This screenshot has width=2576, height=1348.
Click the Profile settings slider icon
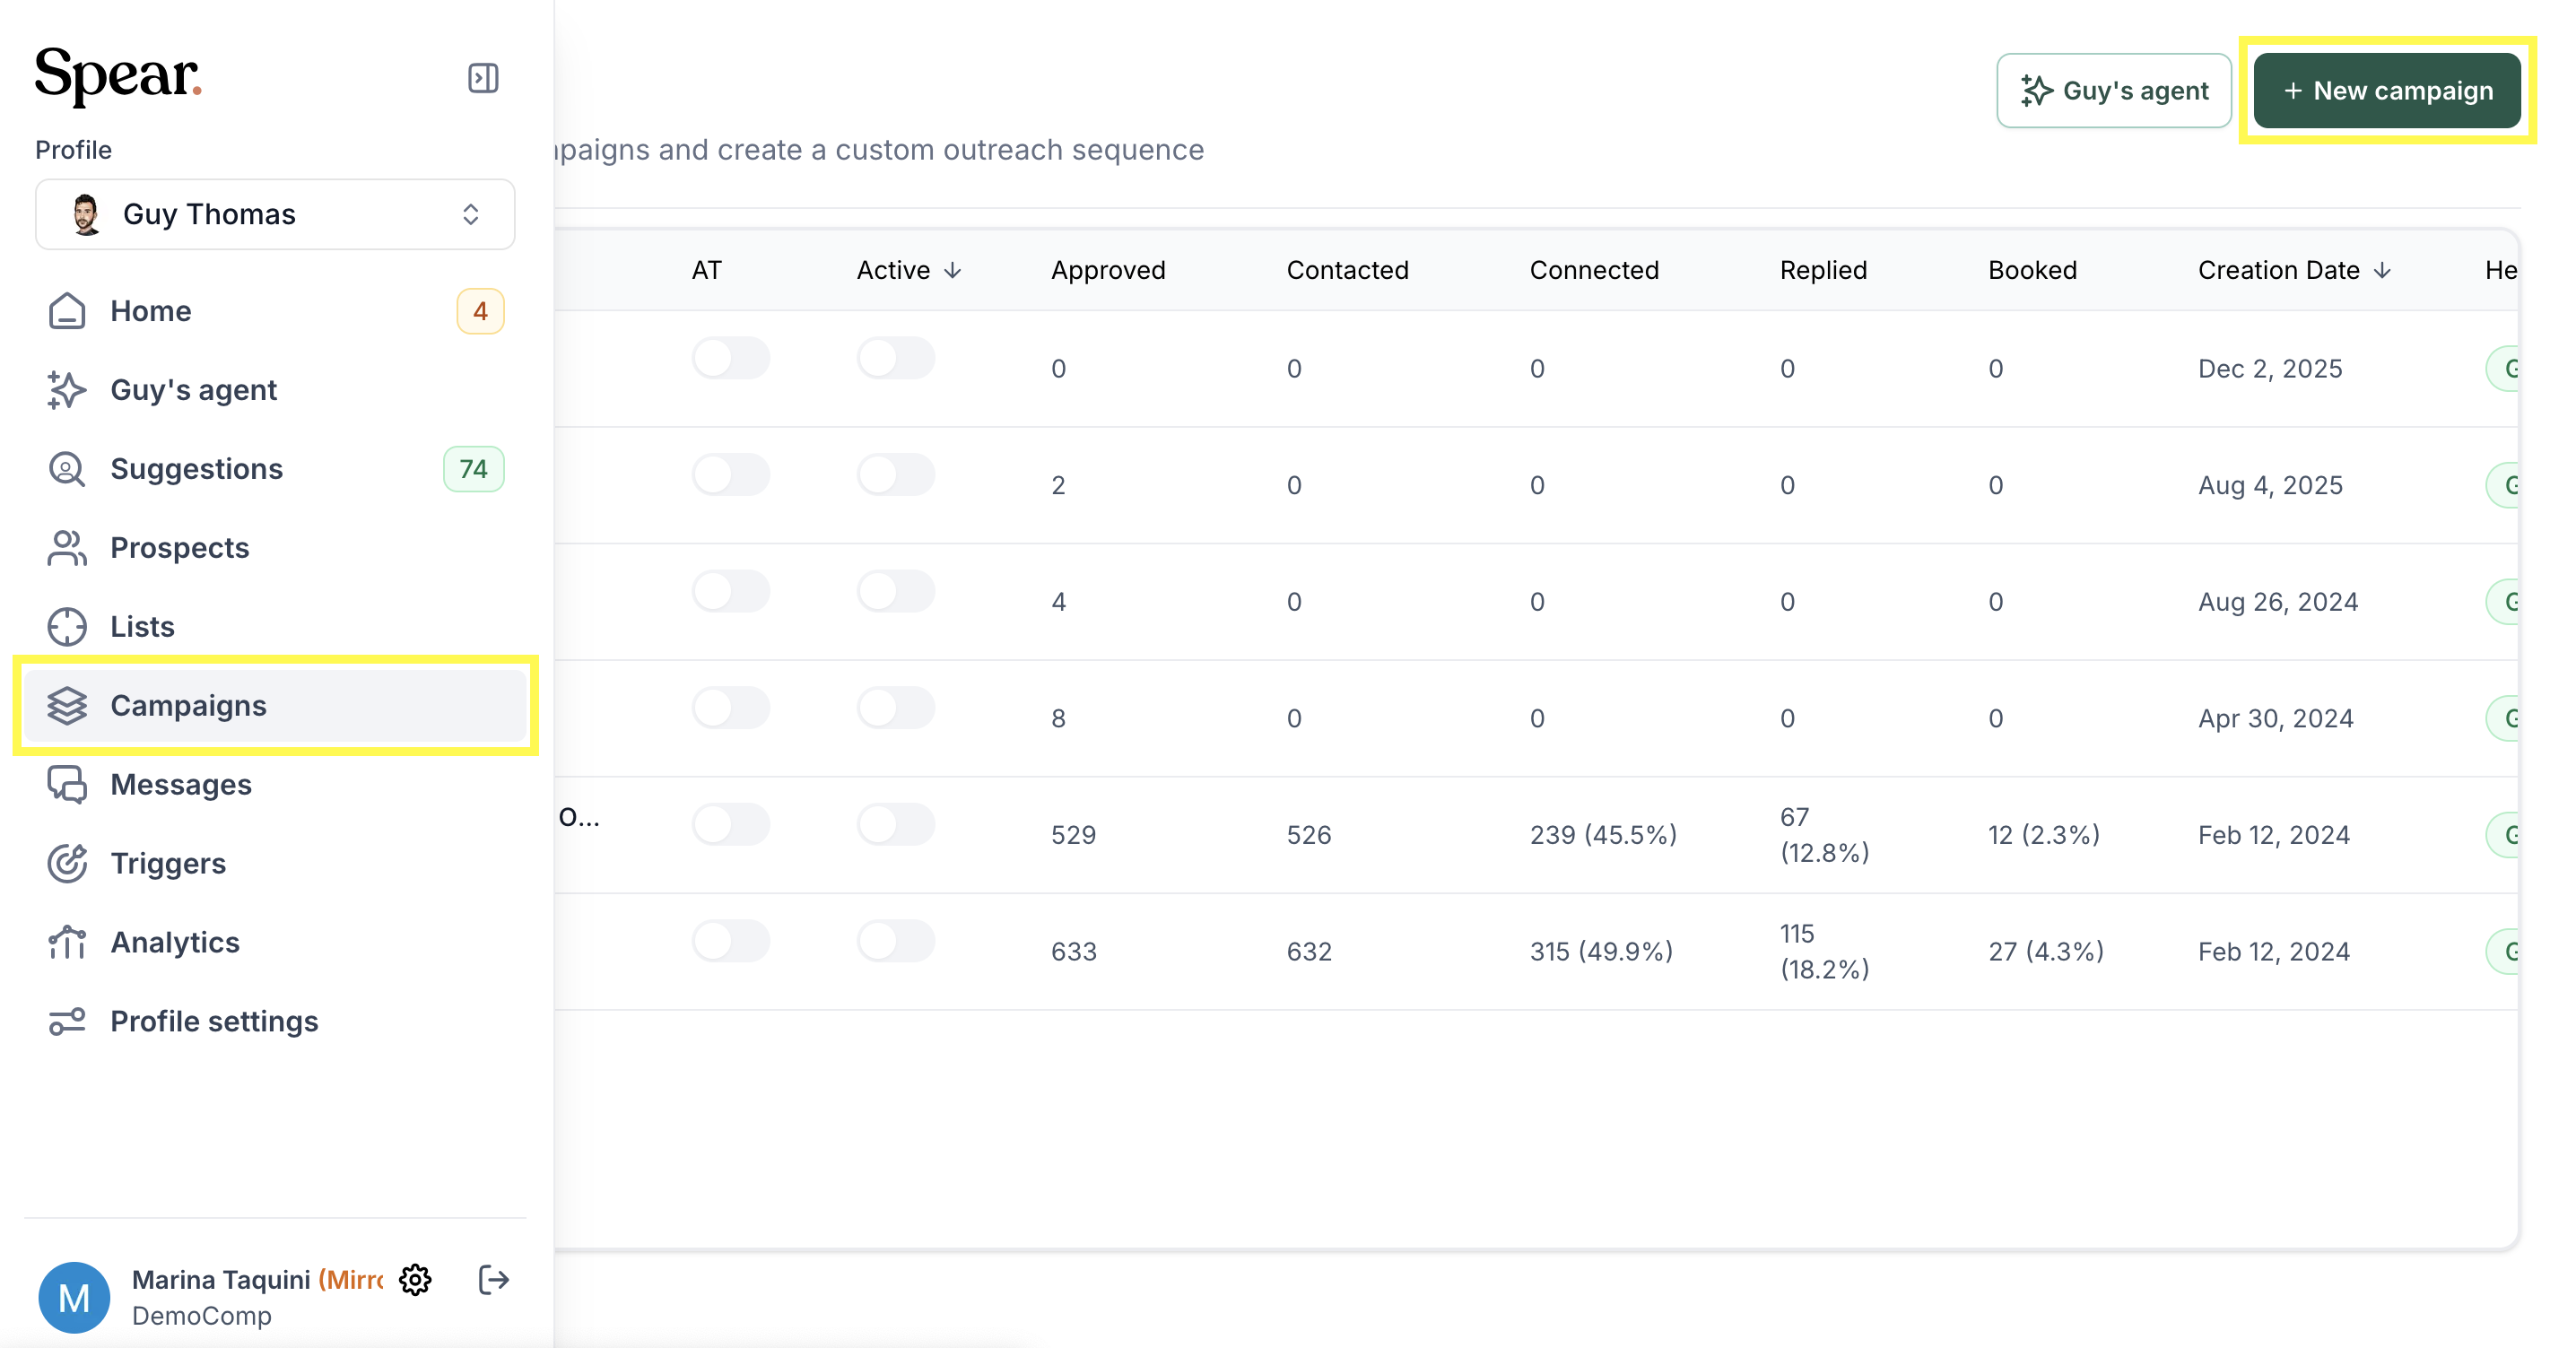(67, 1021)
